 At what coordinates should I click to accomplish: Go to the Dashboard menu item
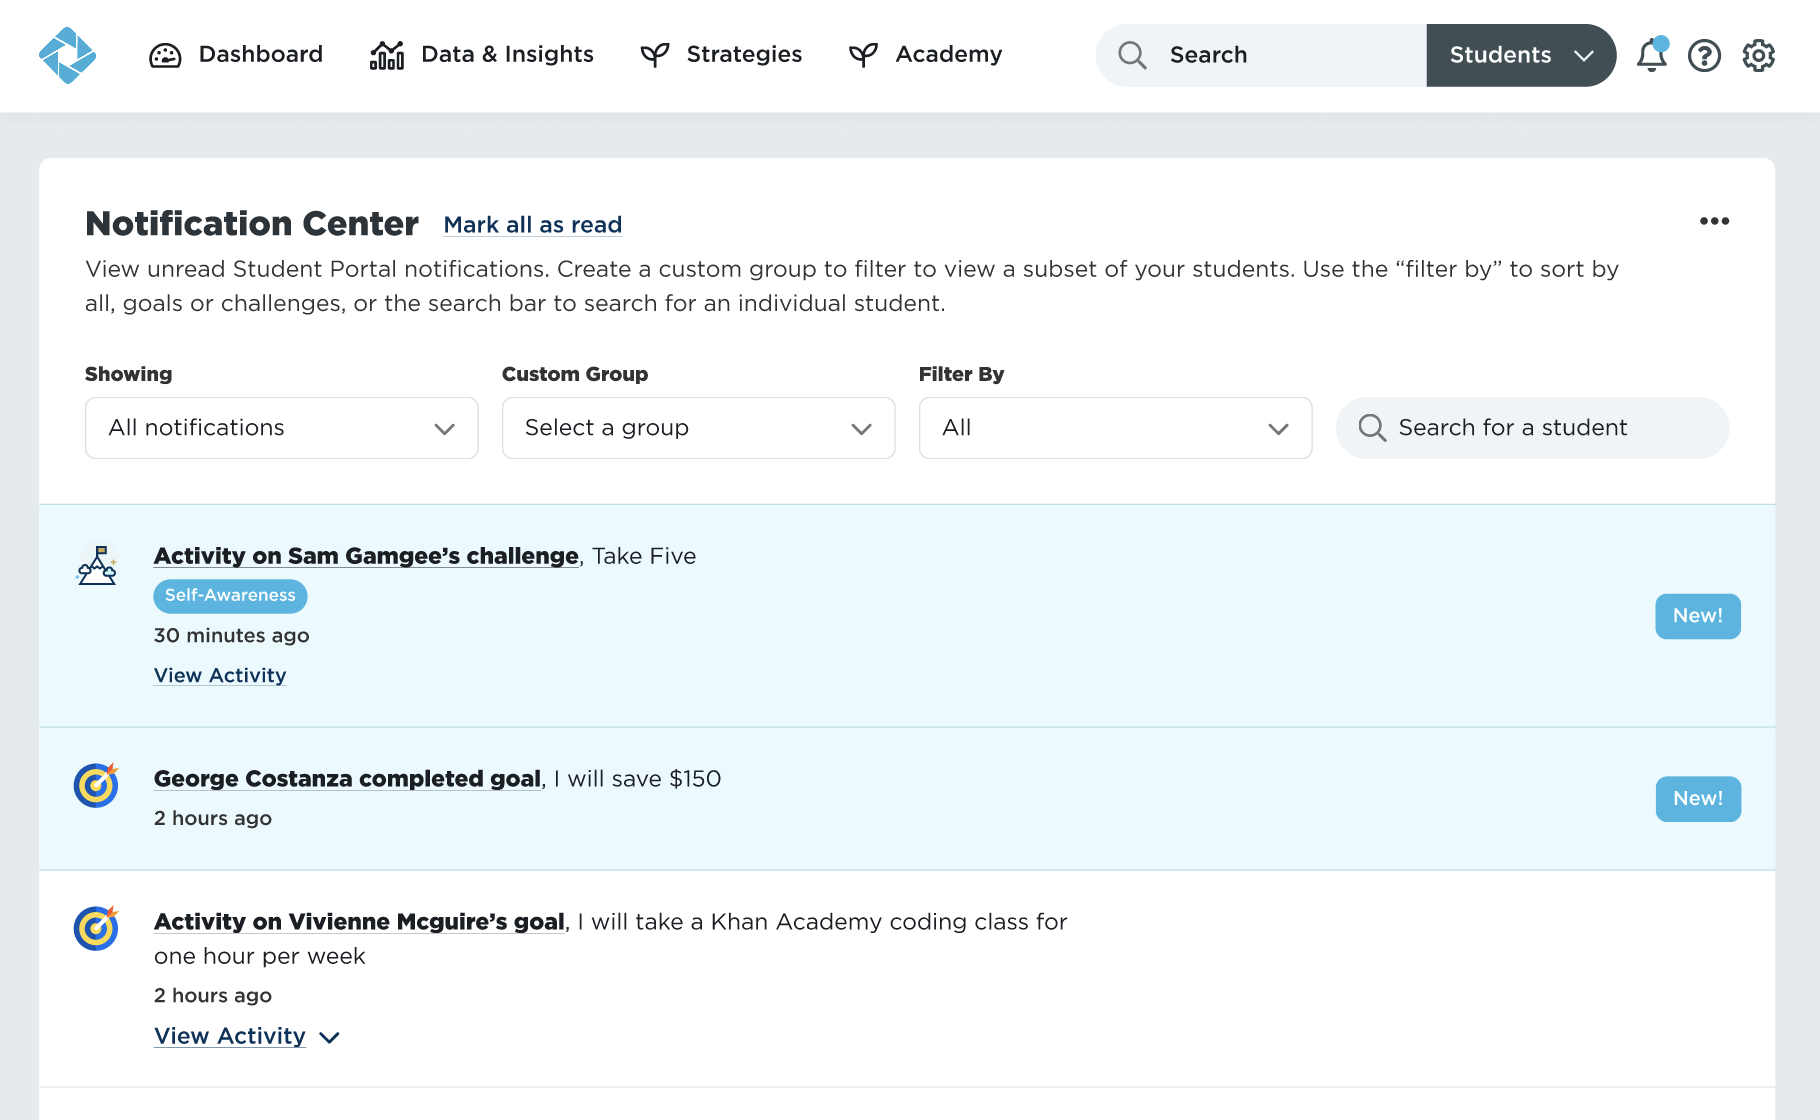point(236,55)
